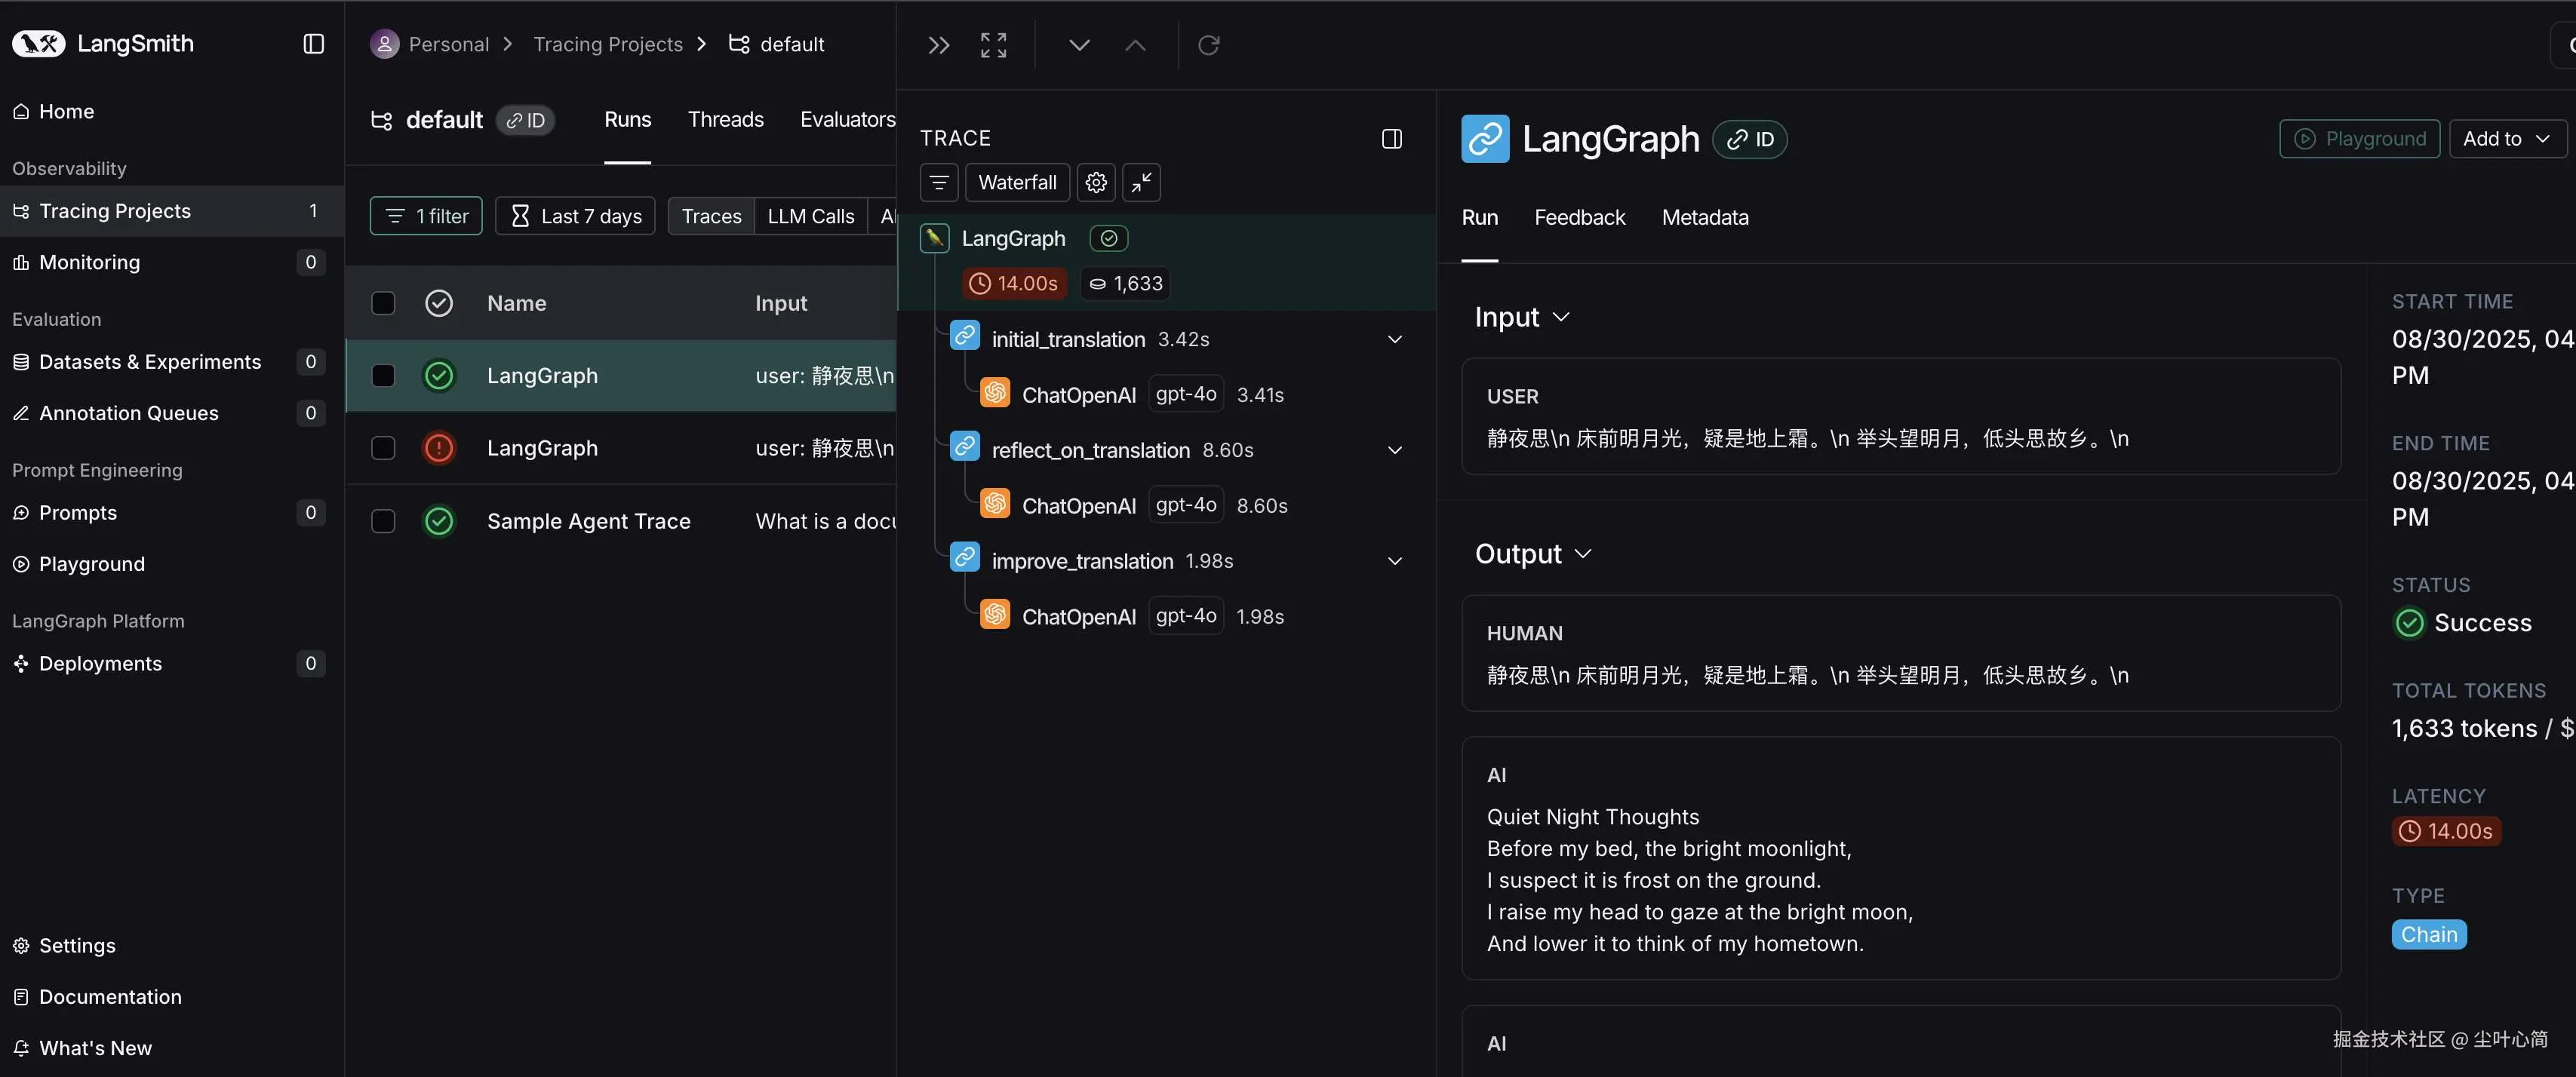This screenshot has height=1077, width=2576.
Task: Click the LangGraph trace root parrot icon
Action: click(934, 238)
